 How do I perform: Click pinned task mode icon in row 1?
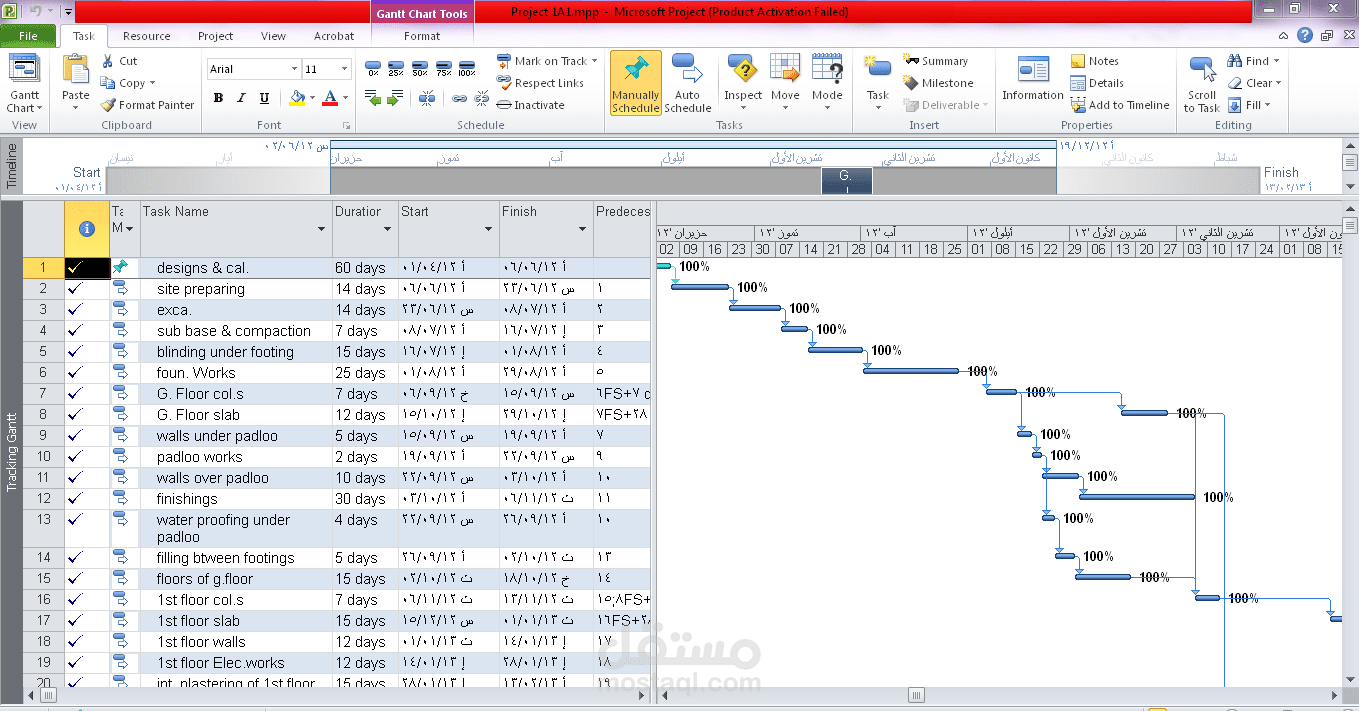click(x=120, y=267)
